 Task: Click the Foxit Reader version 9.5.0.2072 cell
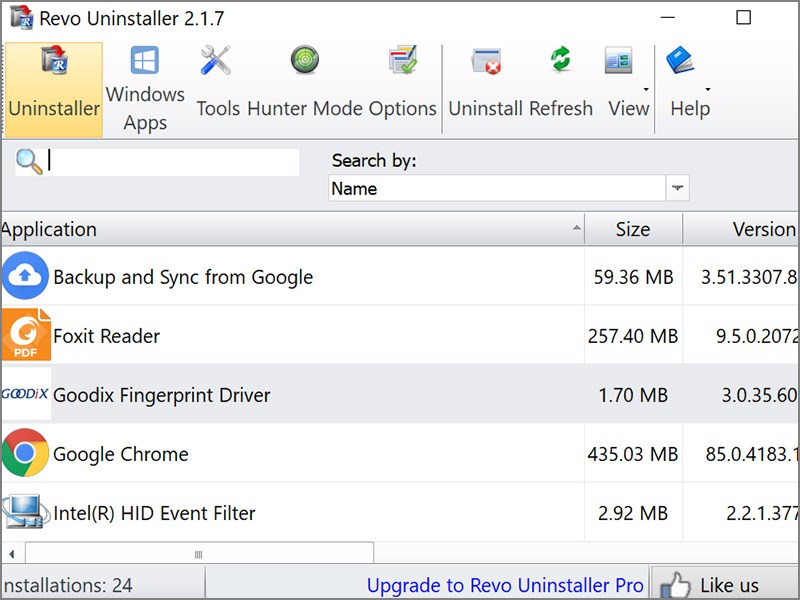pyautogui.click(x=741, y=336)
